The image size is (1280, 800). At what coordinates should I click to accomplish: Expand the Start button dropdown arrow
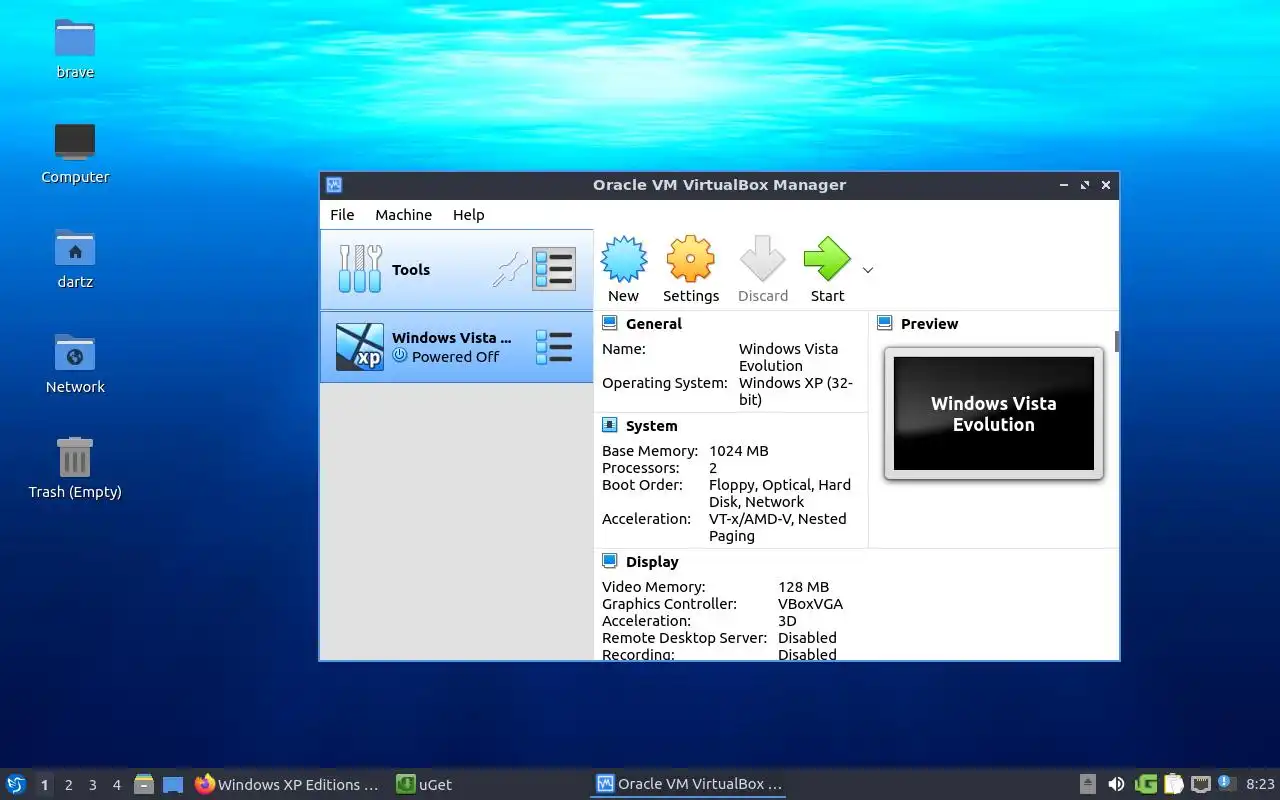point(868,270)
